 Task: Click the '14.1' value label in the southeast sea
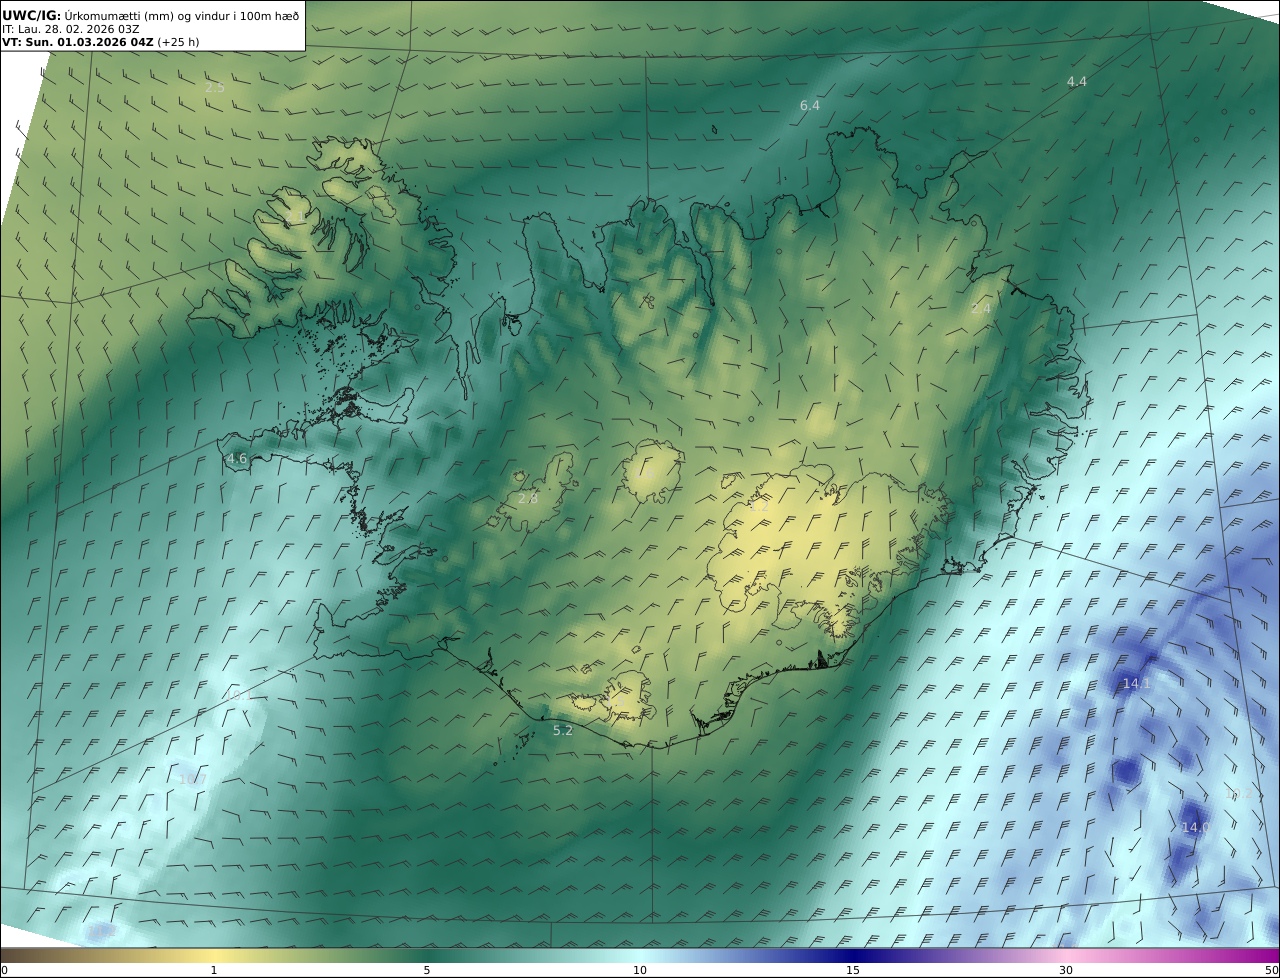tap(1137, 684)
